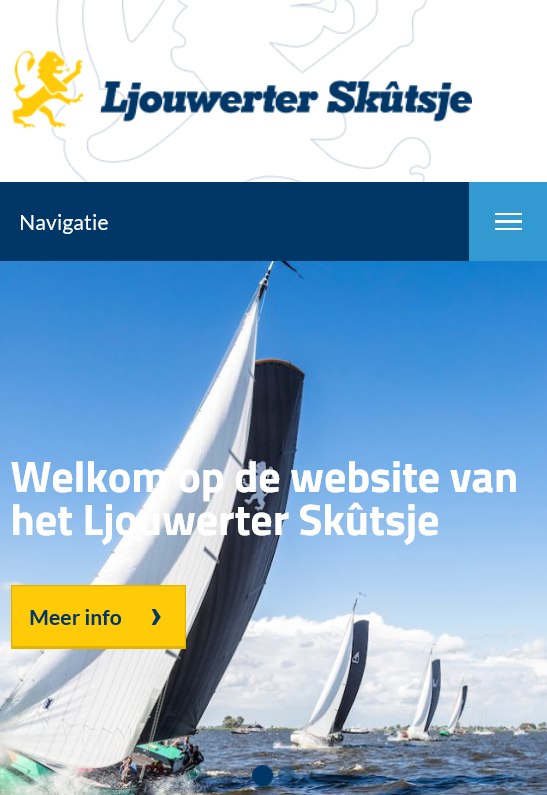Click the white lion emblem on the dark sail
The width and height of the screenshot is (547, 795).
coord(259,486)
